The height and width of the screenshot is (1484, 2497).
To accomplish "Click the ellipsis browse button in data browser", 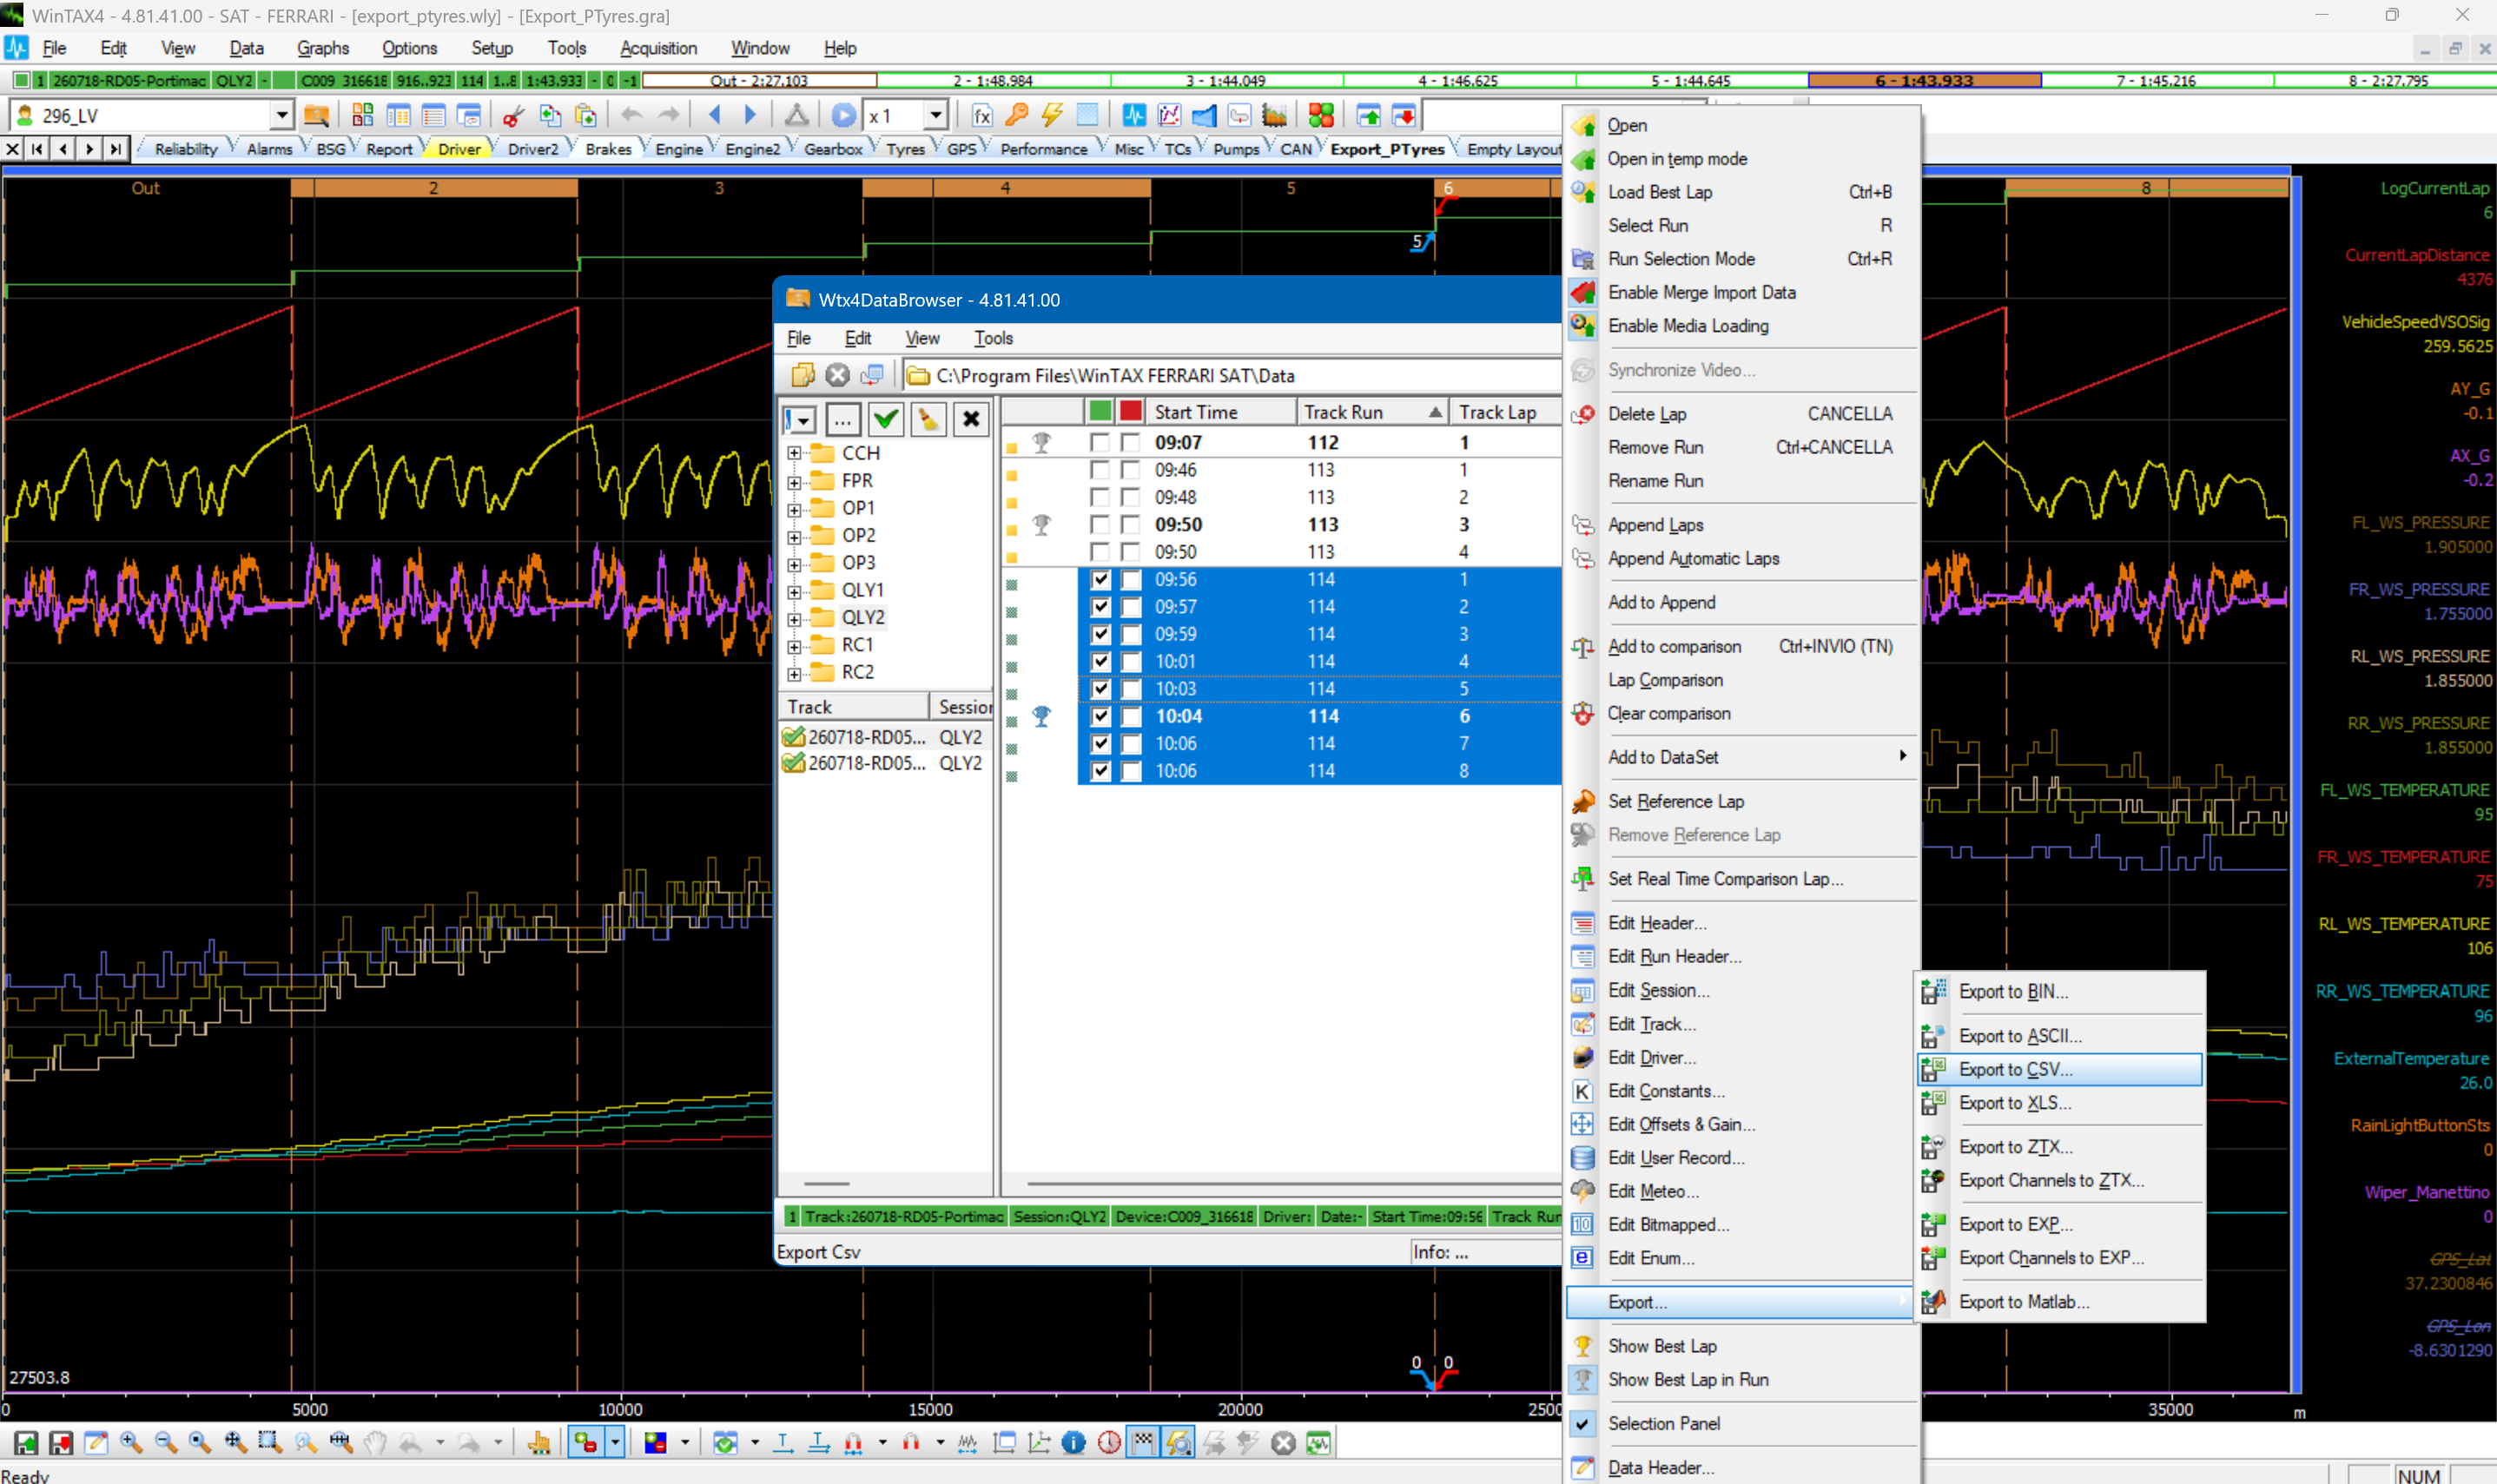I will (843, 419).
